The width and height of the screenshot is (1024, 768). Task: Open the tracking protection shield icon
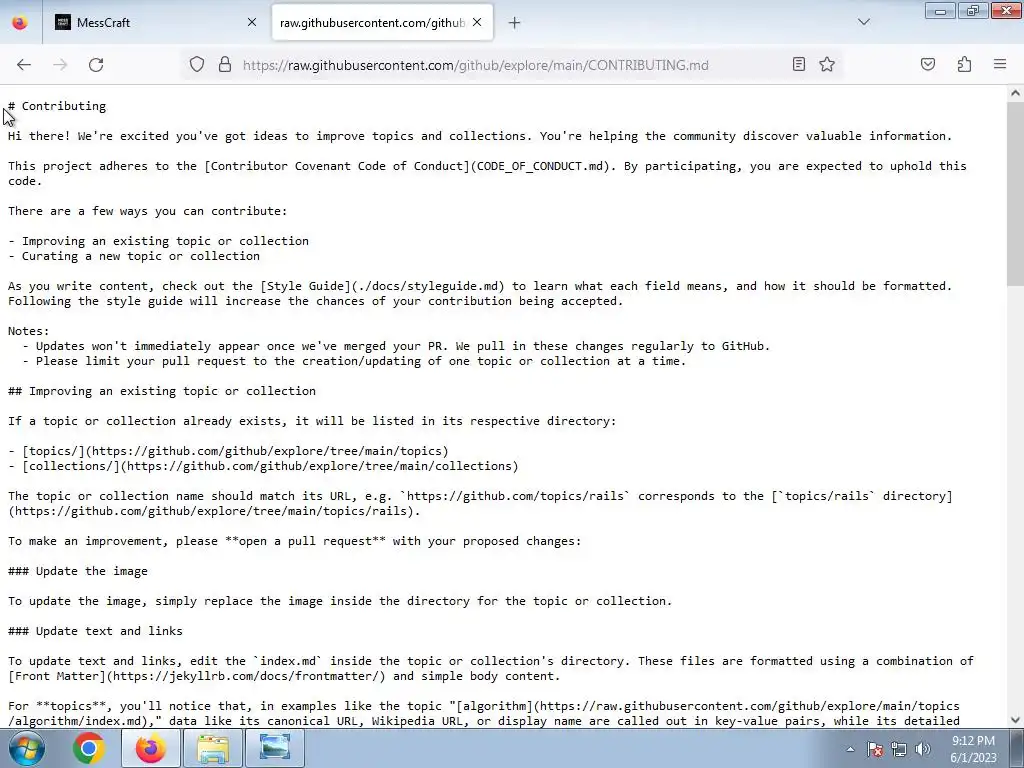197,65
